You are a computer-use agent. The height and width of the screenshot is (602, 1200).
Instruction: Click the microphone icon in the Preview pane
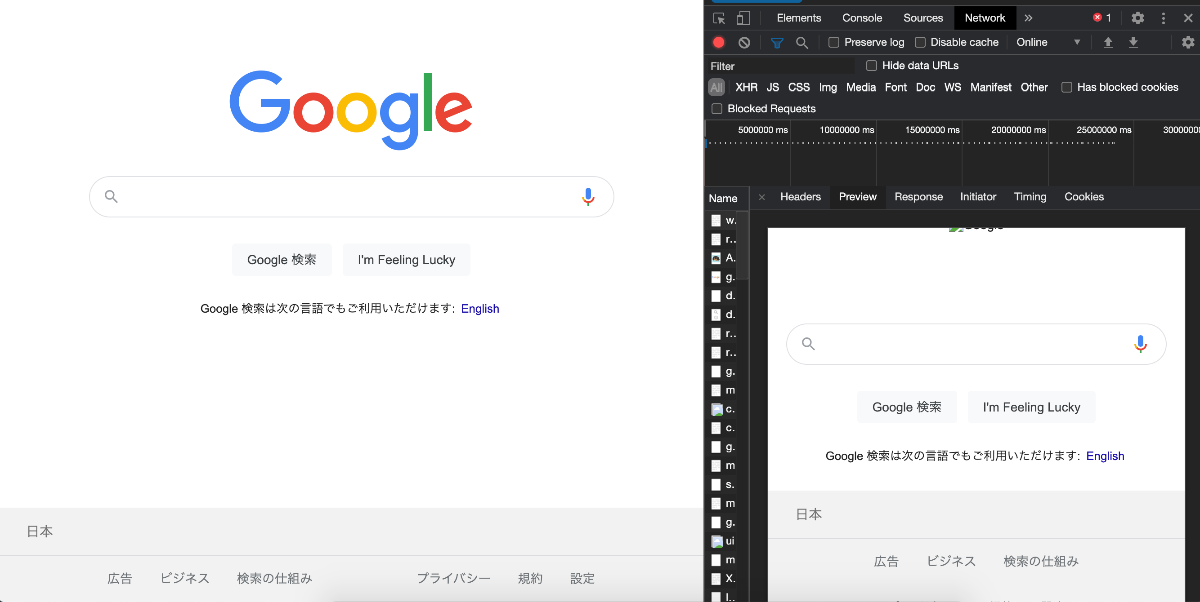coord(1141,344)
